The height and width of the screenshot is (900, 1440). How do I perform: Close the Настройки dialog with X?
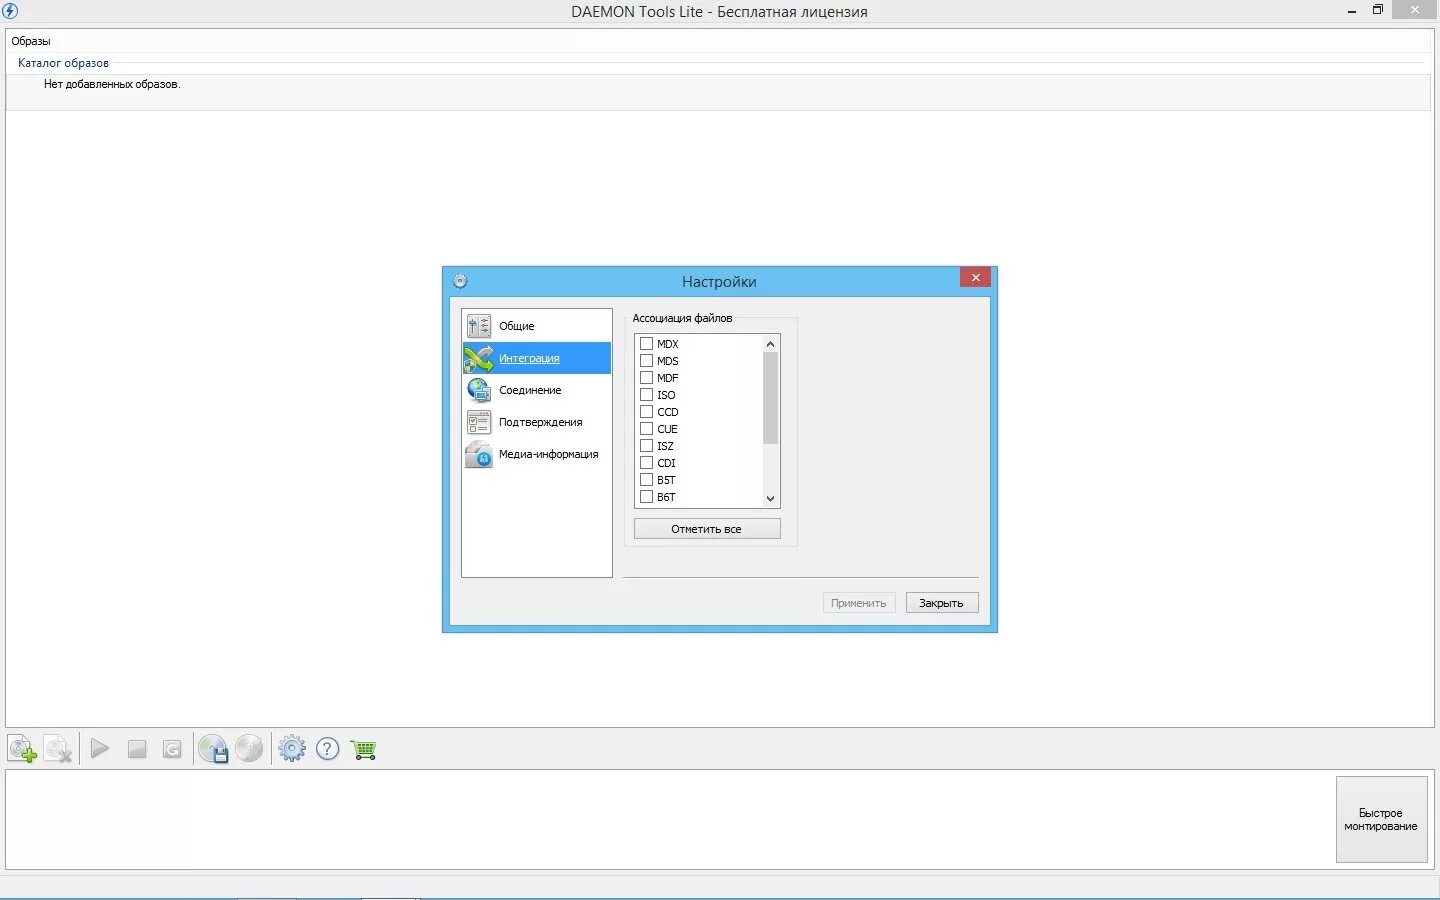tap(975, 277)
